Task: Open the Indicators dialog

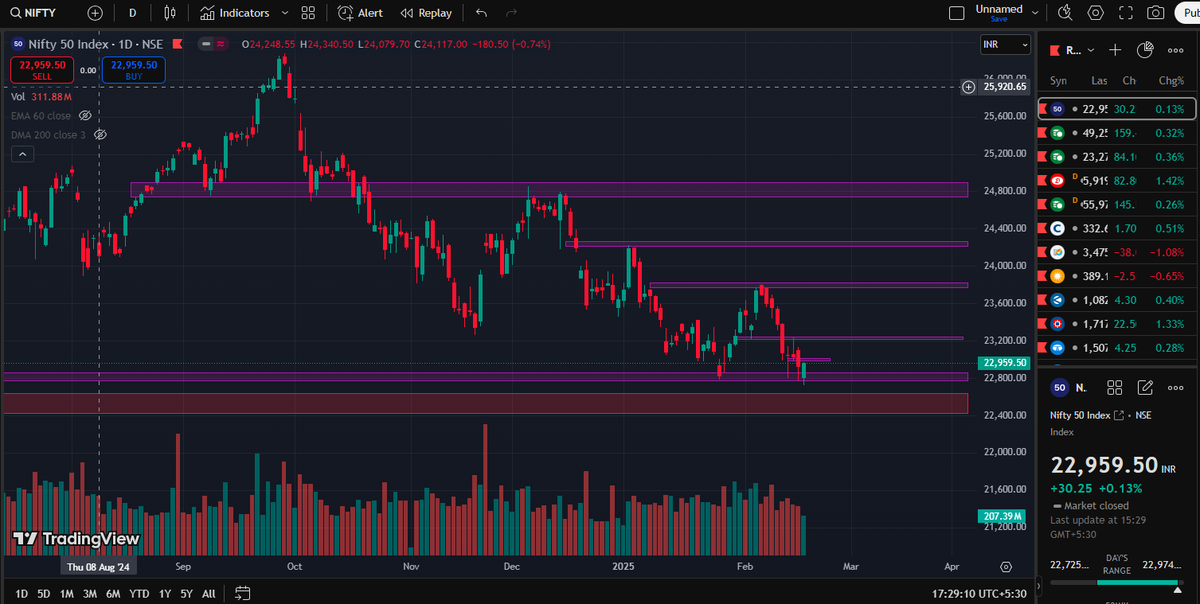Action: pyautogui.click(x=234, y=13)
